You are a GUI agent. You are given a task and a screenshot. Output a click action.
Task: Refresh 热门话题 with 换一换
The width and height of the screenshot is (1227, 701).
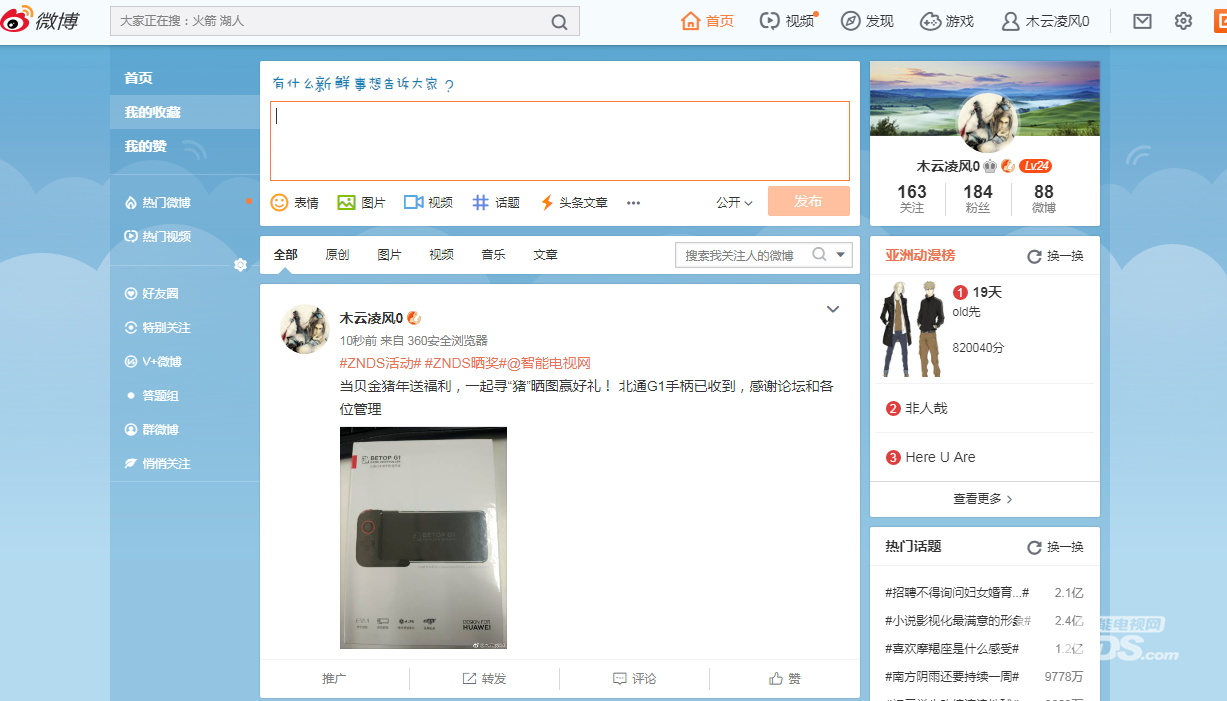[1056, 547]
